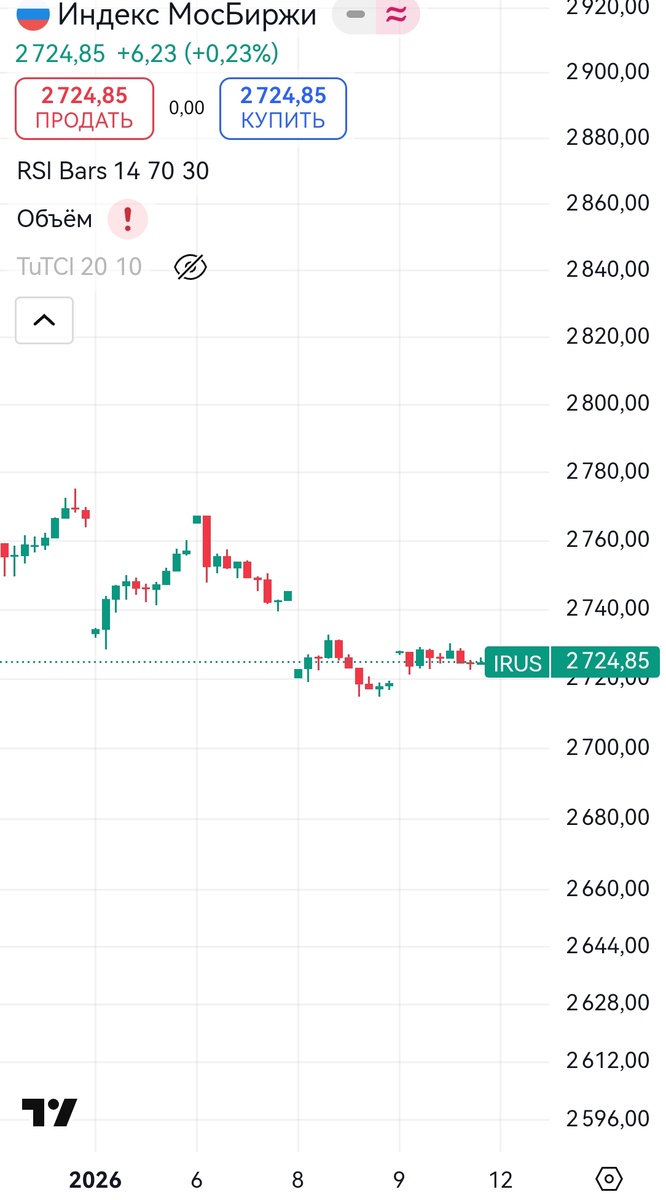Open the TradingView logo
This screenshot has height=1200, width=666.
49,1113
